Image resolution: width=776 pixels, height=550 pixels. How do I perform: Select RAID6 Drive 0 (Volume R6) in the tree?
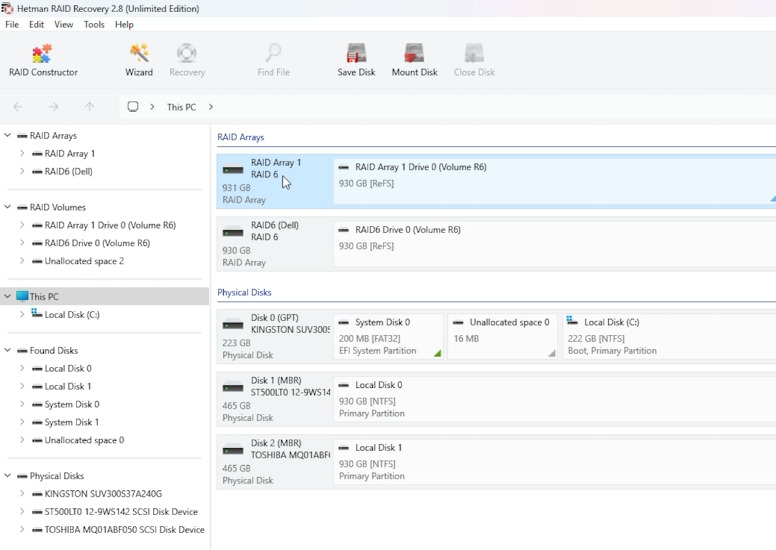point(97,243)
